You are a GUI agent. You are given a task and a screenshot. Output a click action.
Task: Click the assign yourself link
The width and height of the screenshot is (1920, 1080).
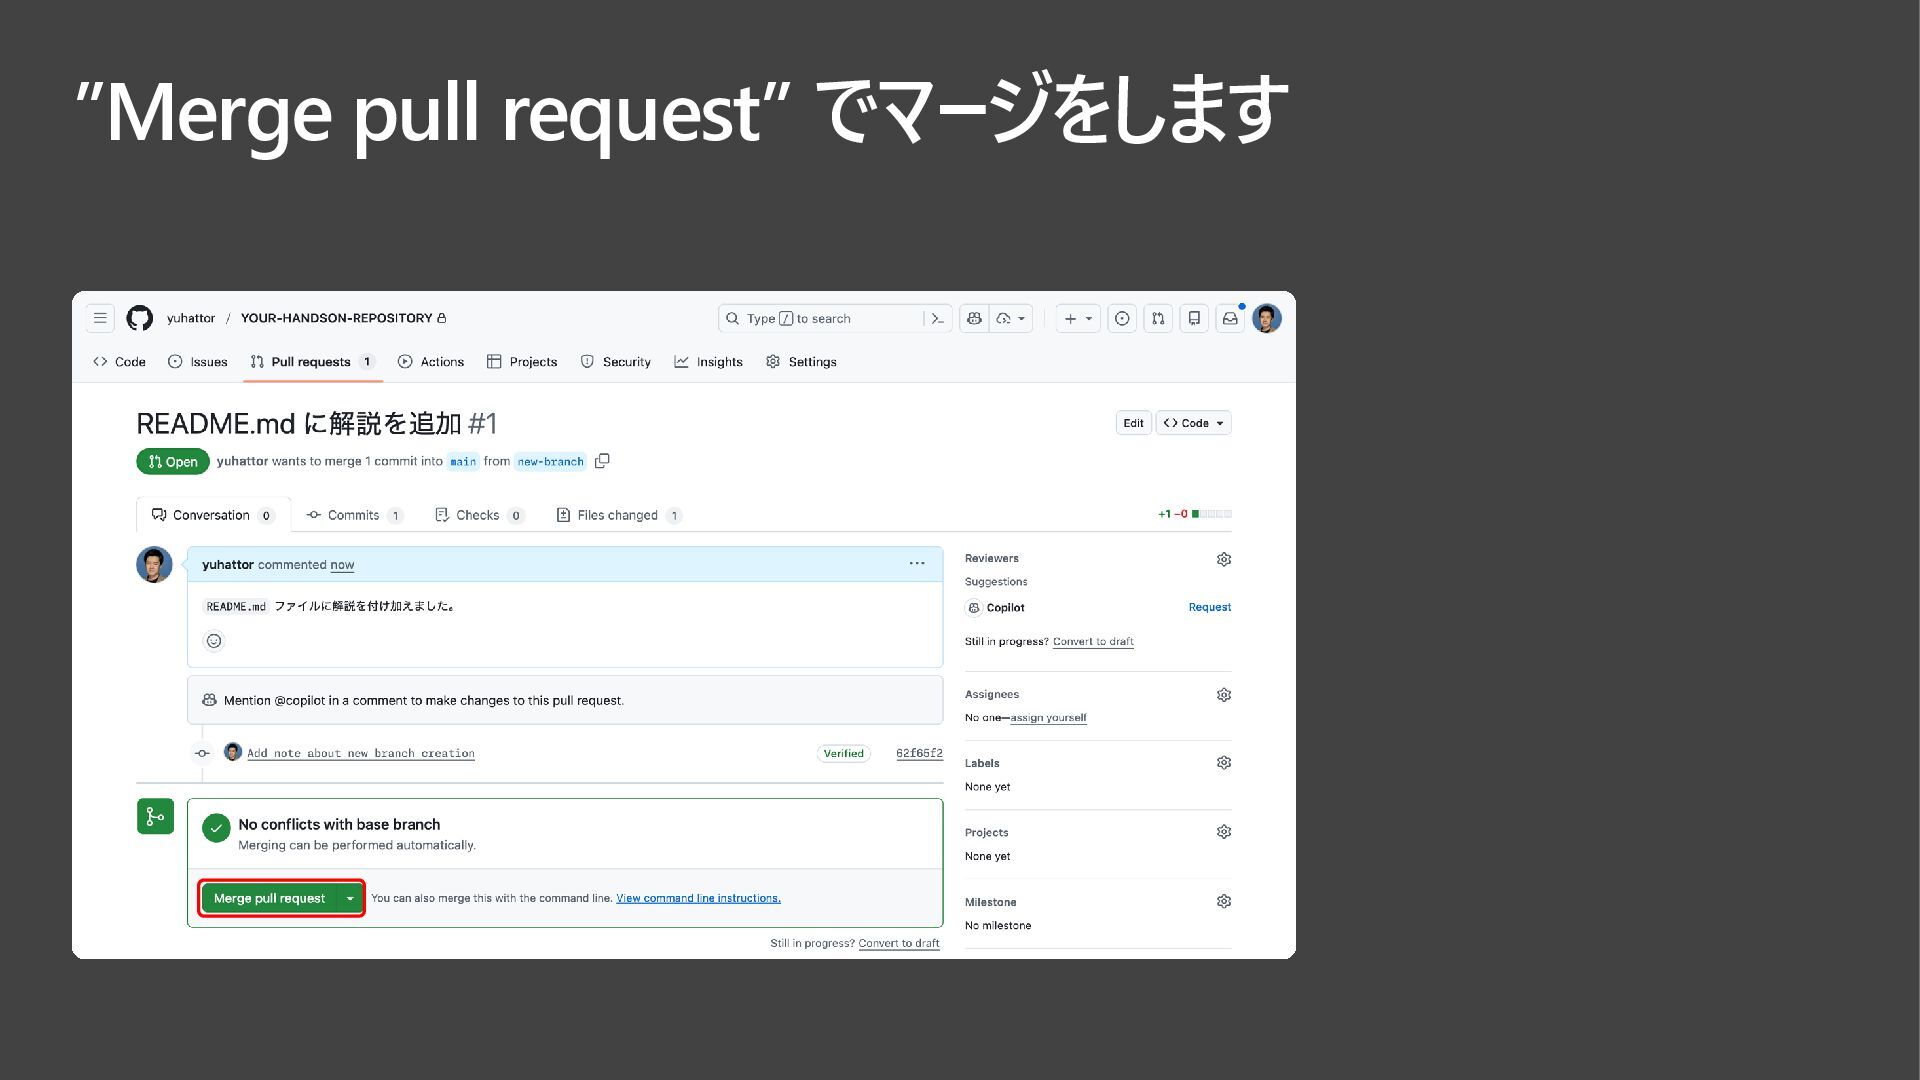tap(1047, 718)
